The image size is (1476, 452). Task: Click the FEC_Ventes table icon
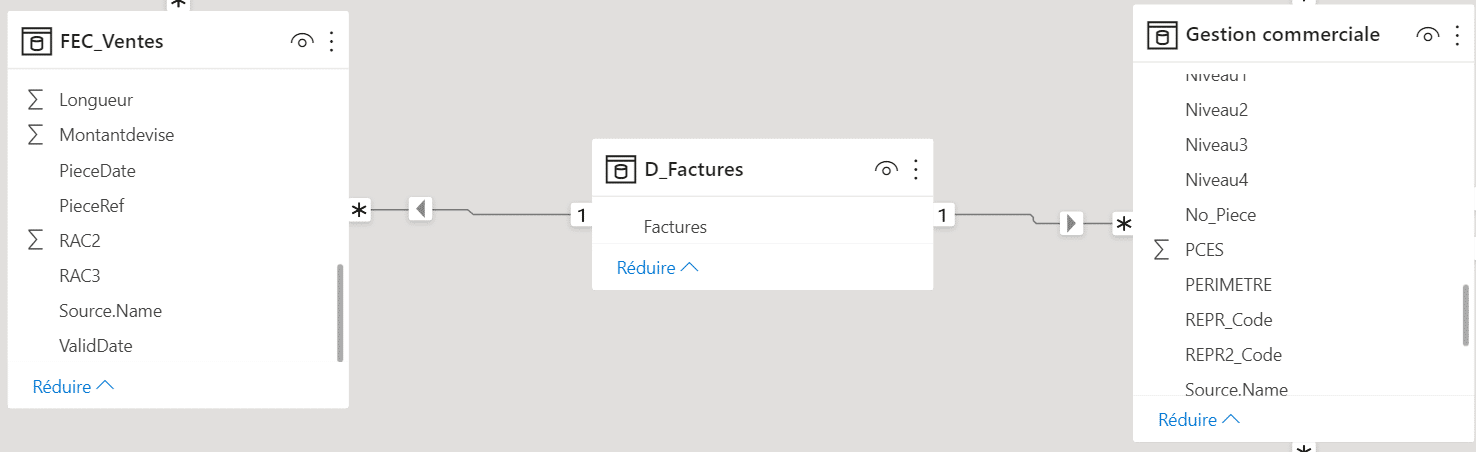click(x=37, y=41)
